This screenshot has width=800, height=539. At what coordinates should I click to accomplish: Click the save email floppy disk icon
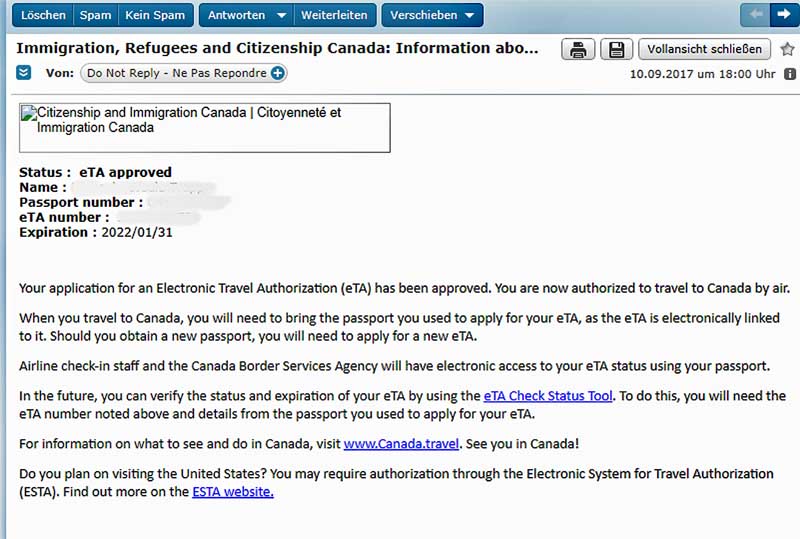pos(616,49)
